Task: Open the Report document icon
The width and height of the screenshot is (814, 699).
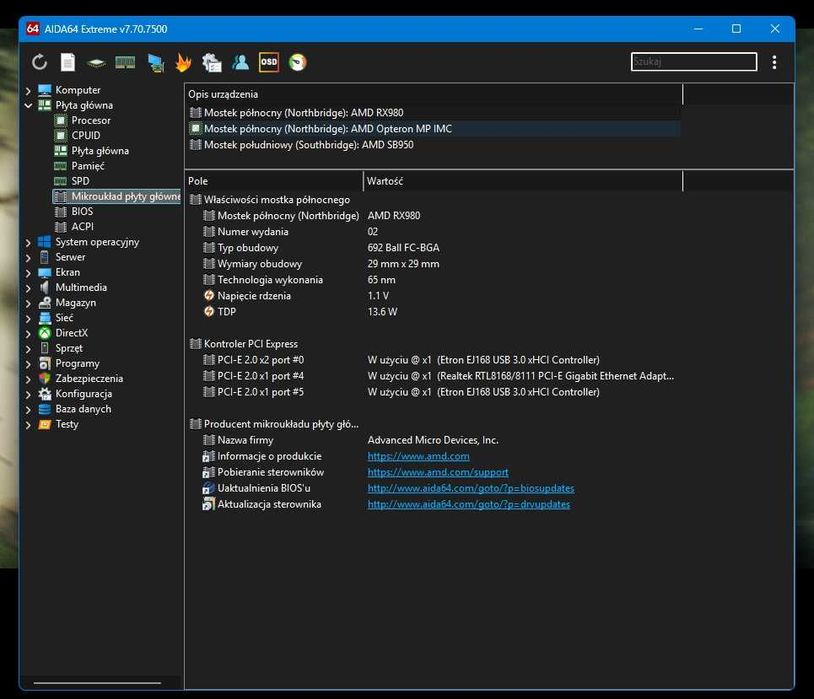Action: coord(68,62)
